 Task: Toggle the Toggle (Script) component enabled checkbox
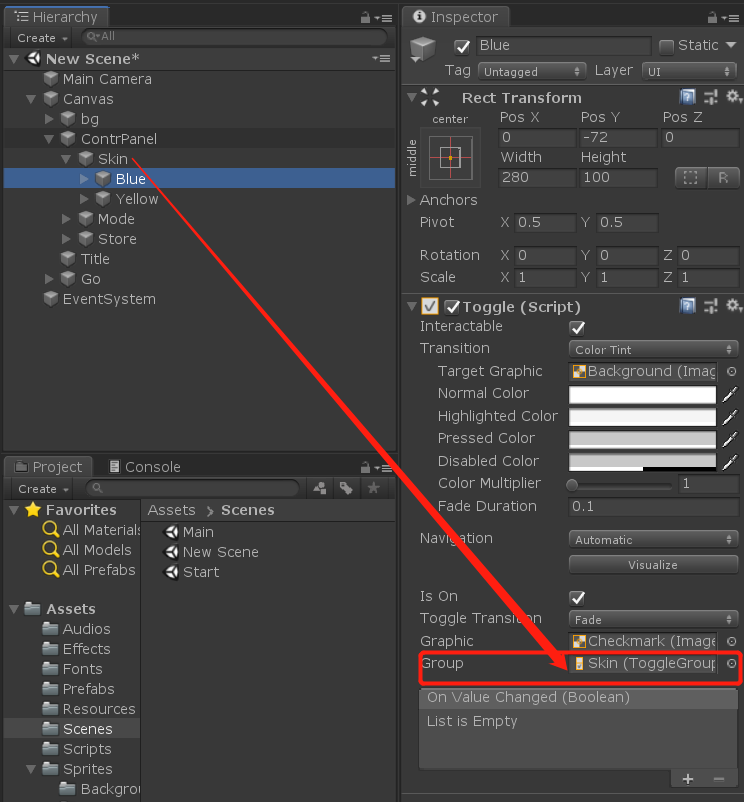tap(452, 307)
